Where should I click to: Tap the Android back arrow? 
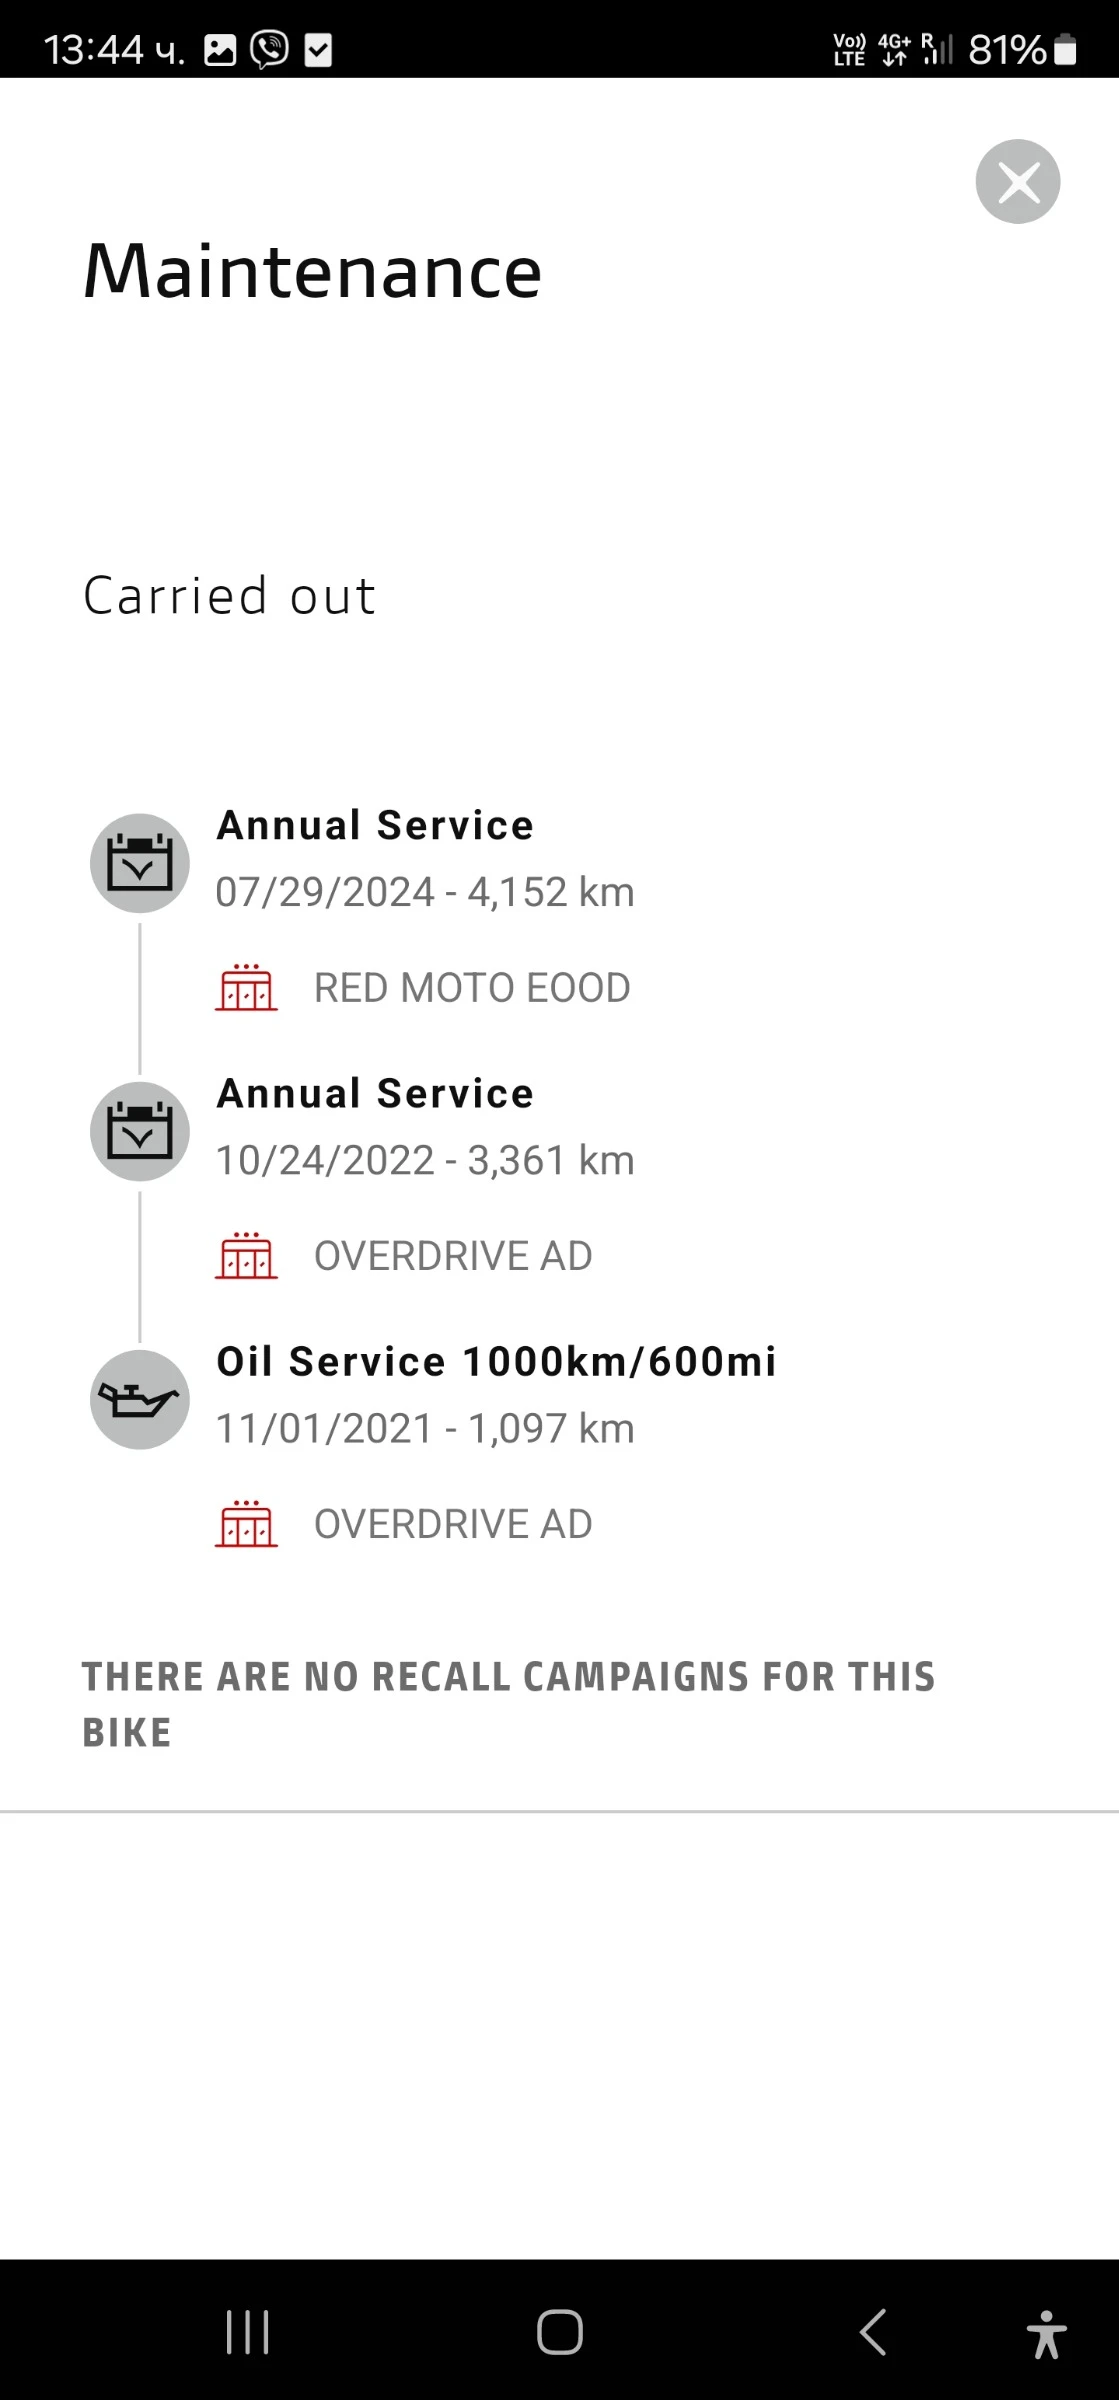coord(873,2333)
